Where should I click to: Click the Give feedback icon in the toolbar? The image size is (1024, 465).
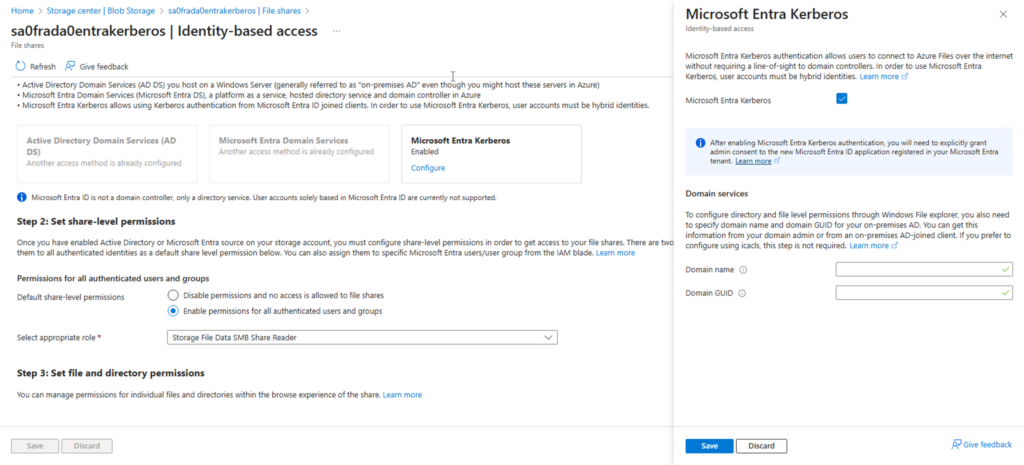70,66
